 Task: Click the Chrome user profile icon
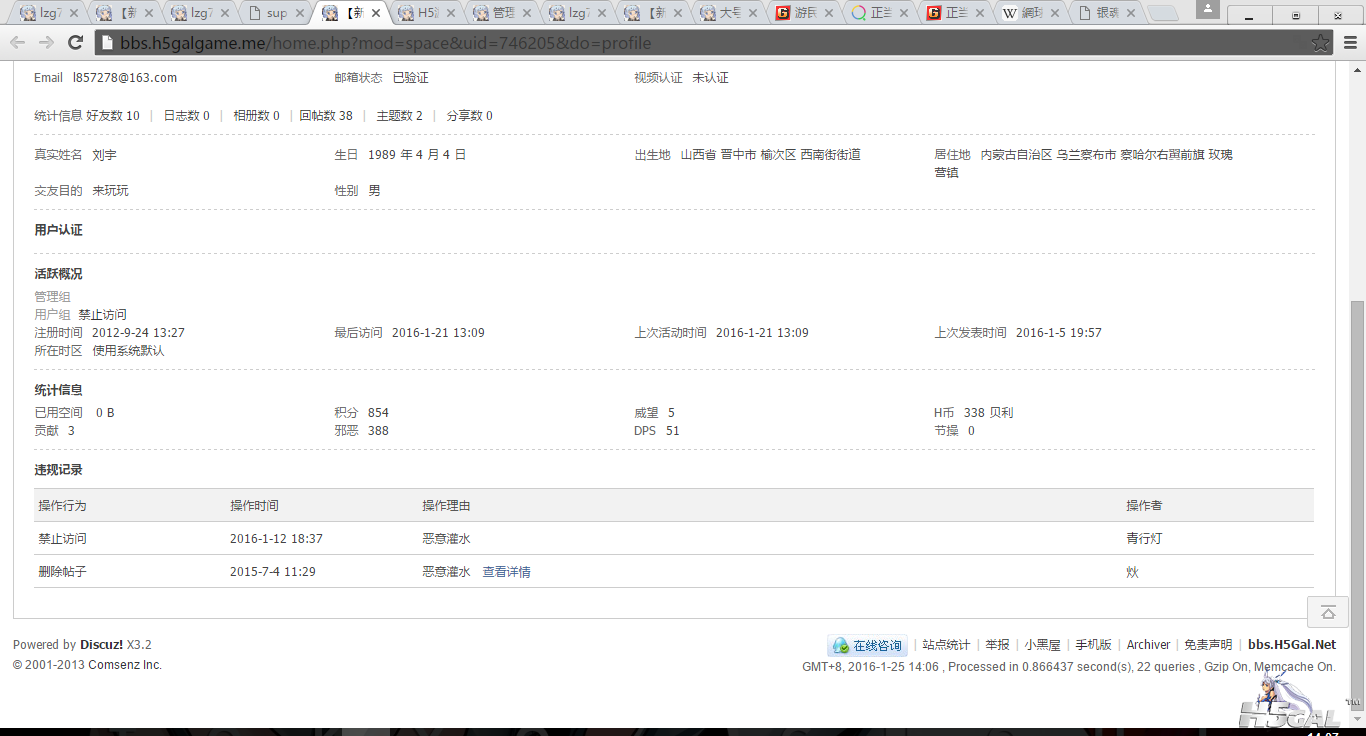[1206, 8]
